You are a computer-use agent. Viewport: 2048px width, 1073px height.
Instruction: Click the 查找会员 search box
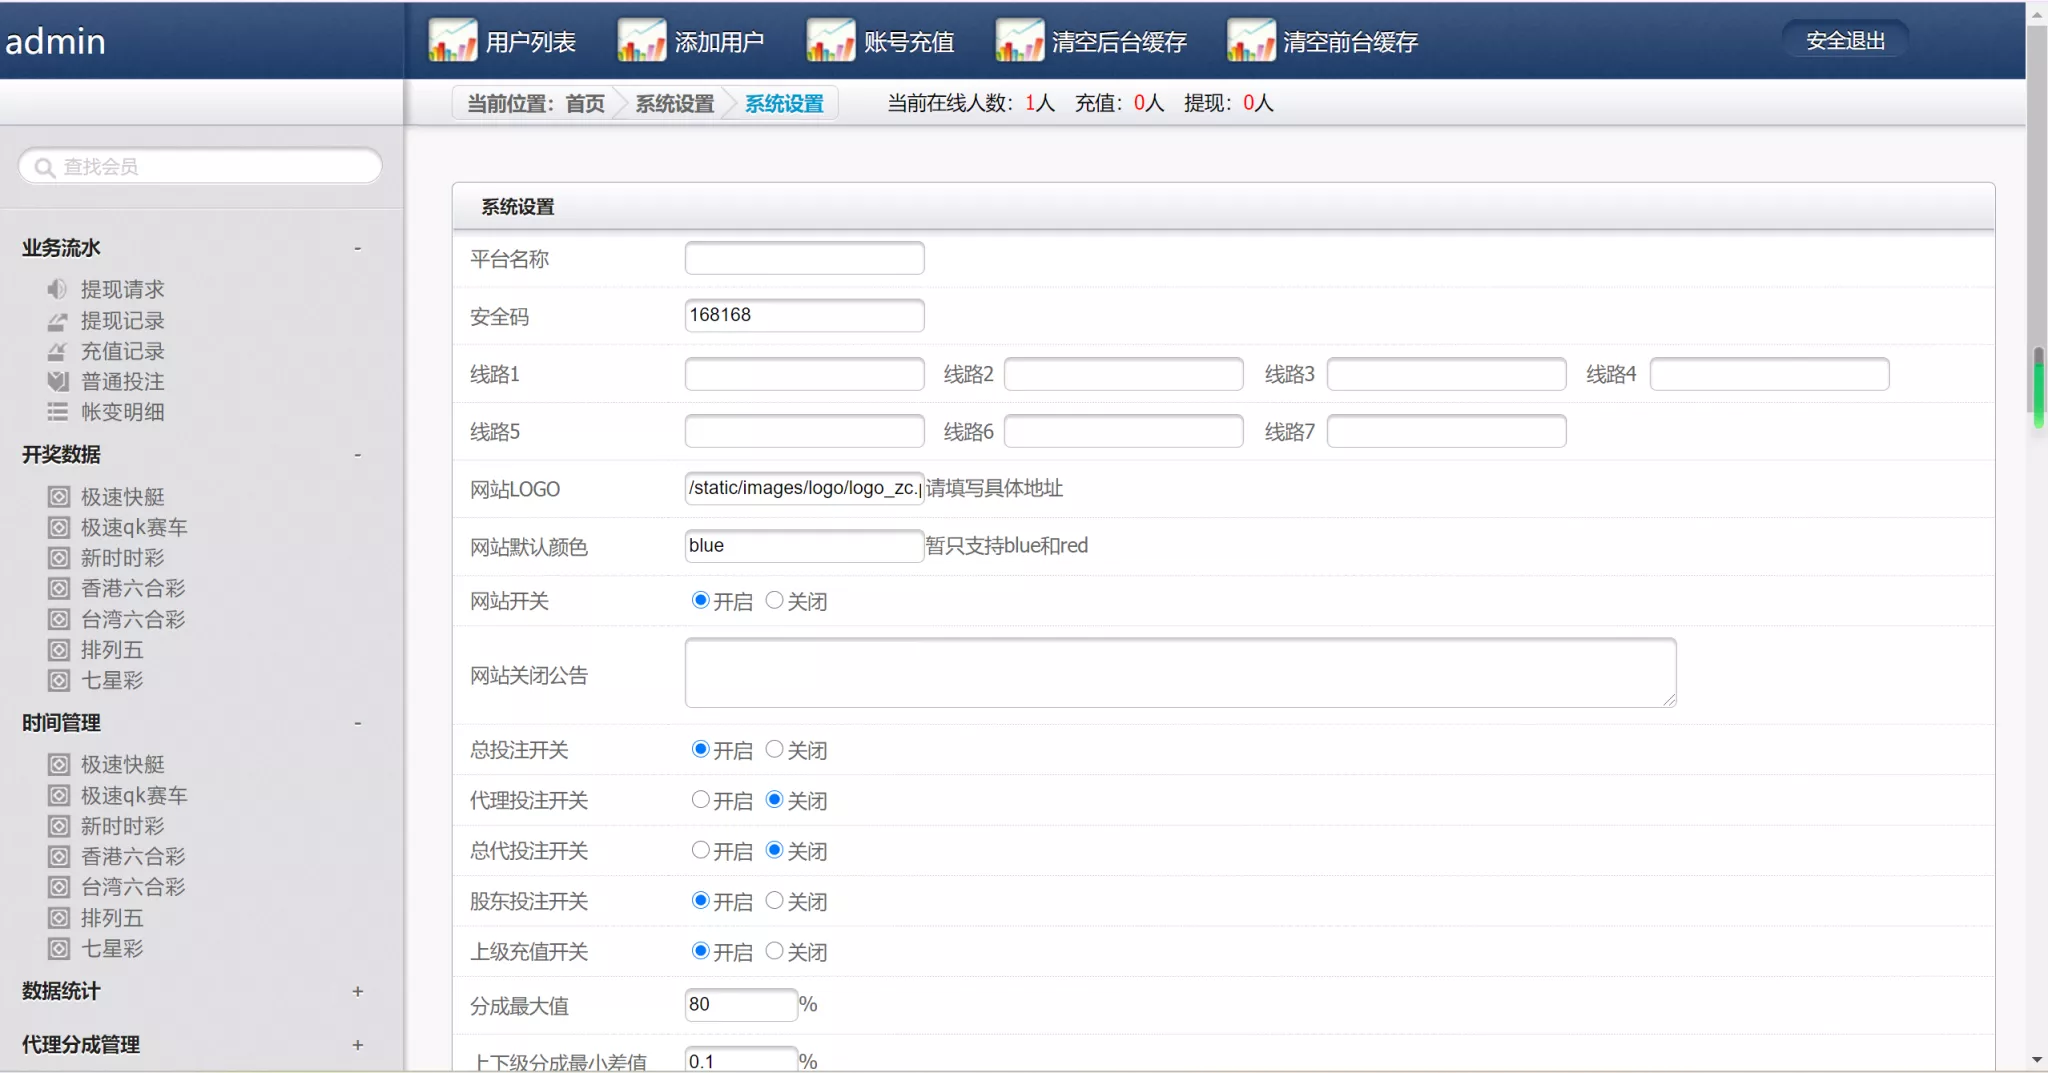click(x=199, y=166)
